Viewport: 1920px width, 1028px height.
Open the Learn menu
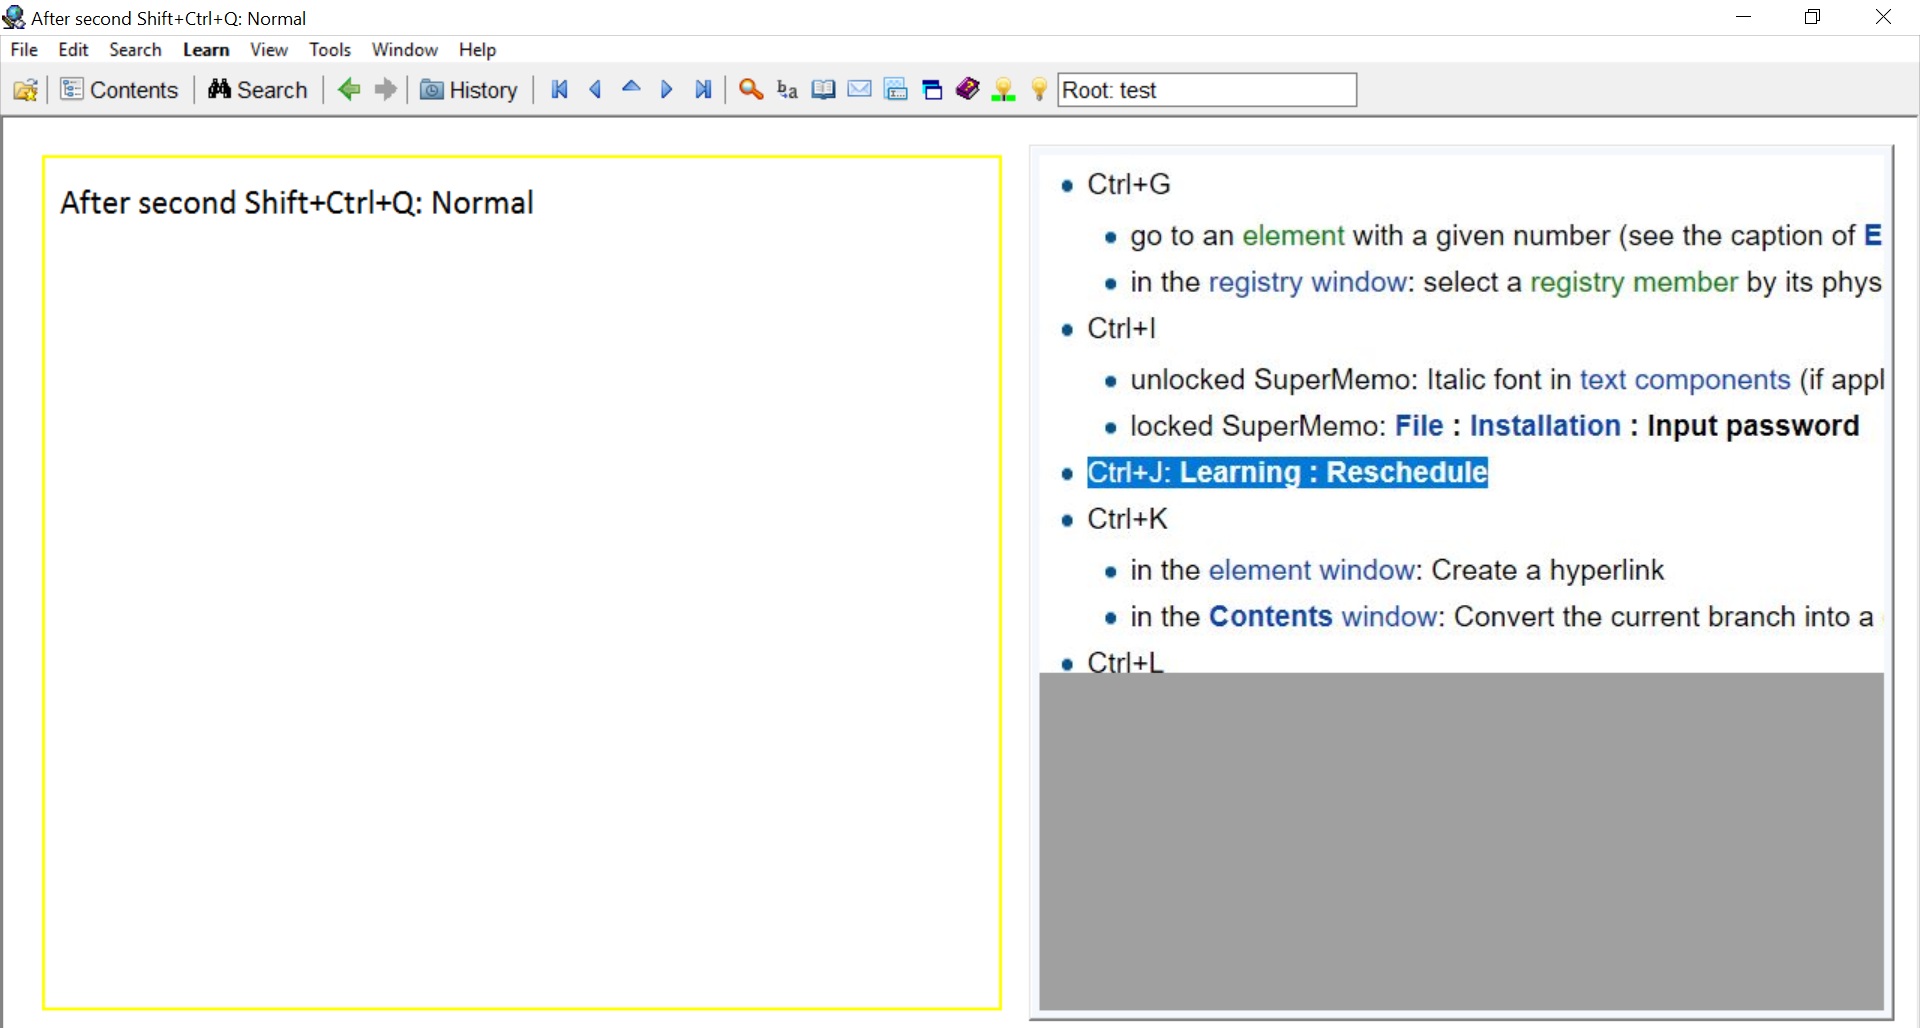point(206,49)
